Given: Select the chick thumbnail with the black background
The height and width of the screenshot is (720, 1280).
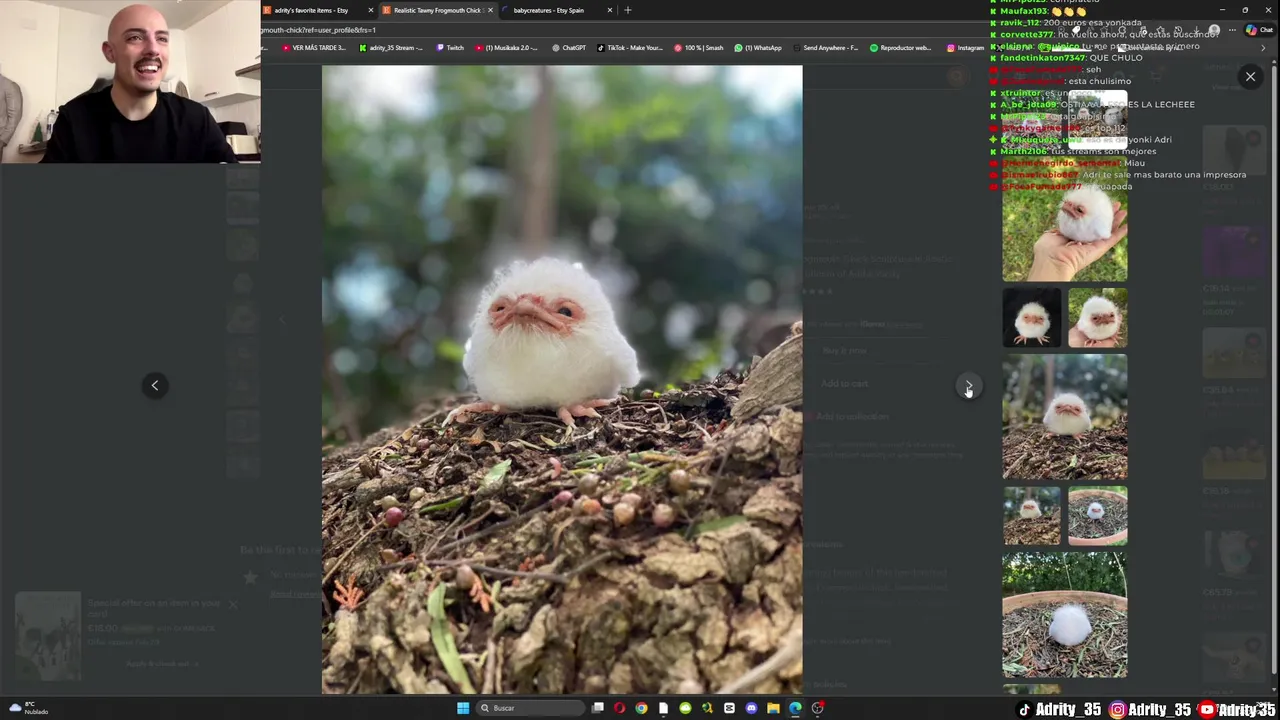Looking at the screenshot, I should 1032,318.
